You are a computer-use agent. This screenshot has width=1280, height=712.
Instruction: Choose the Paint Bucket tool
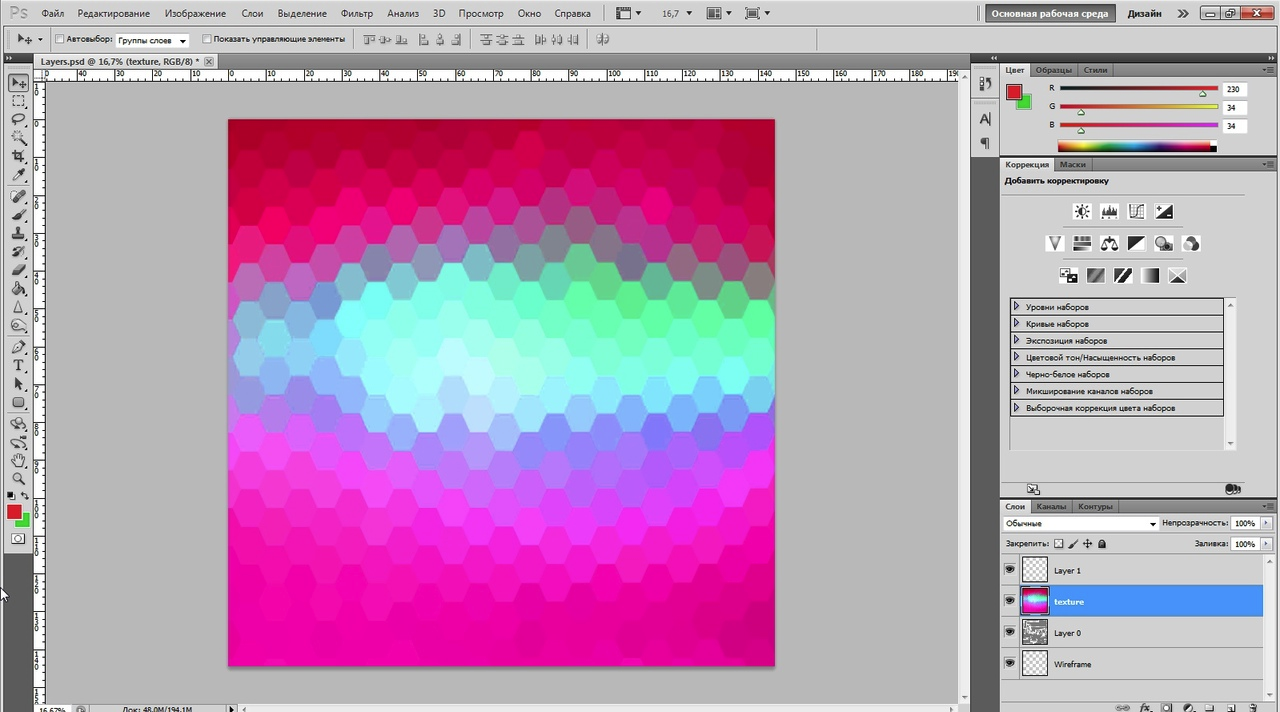(x=18, y=289)
